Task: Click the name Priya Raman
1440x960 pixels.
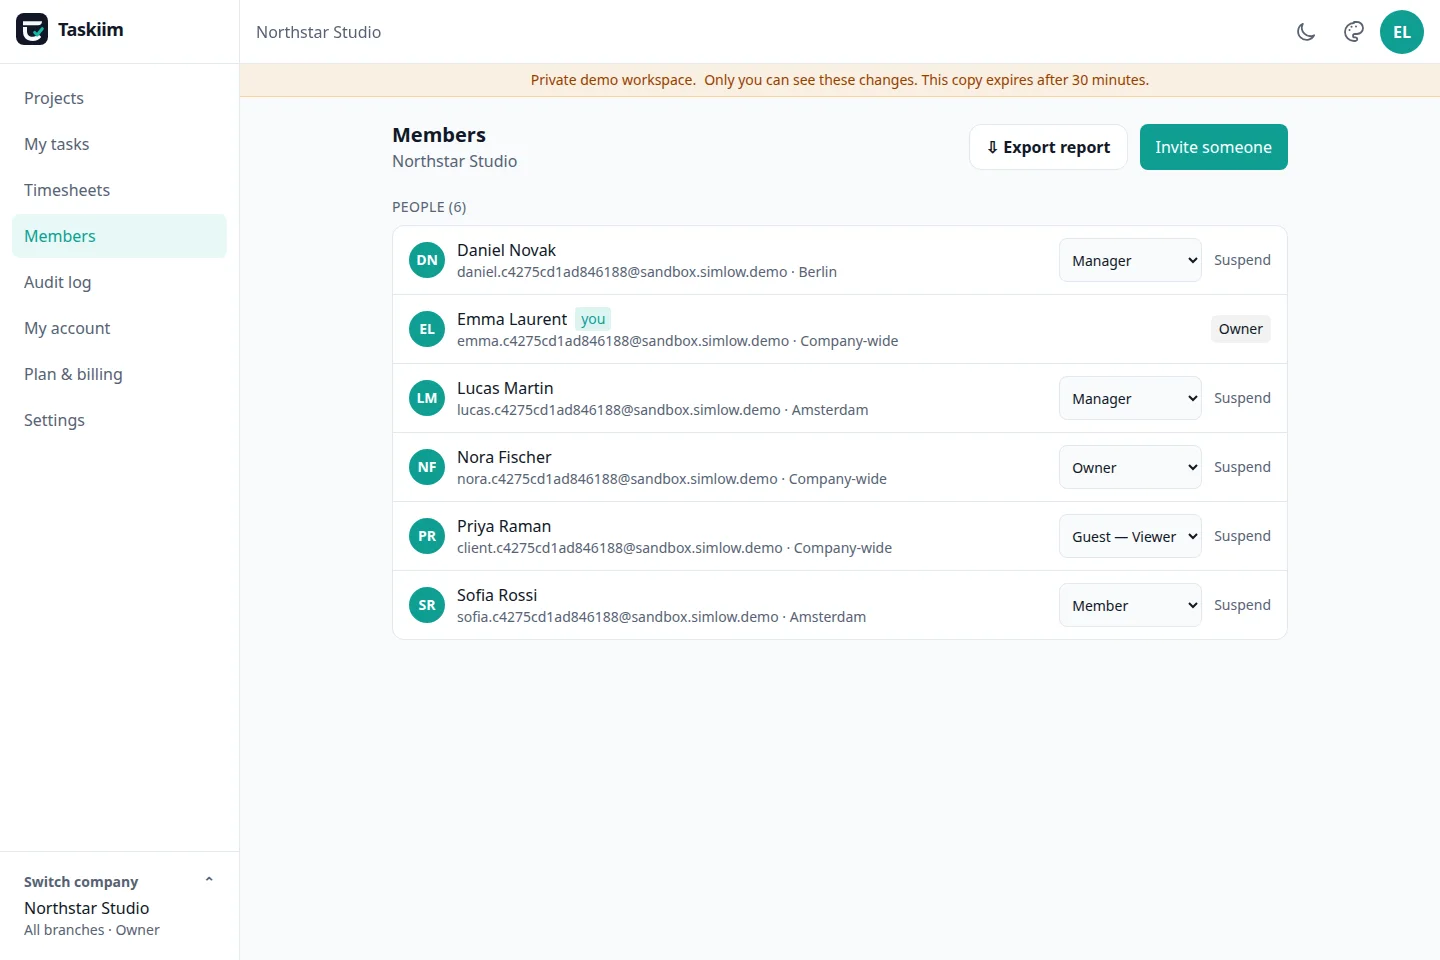Action: click(504, 526)
